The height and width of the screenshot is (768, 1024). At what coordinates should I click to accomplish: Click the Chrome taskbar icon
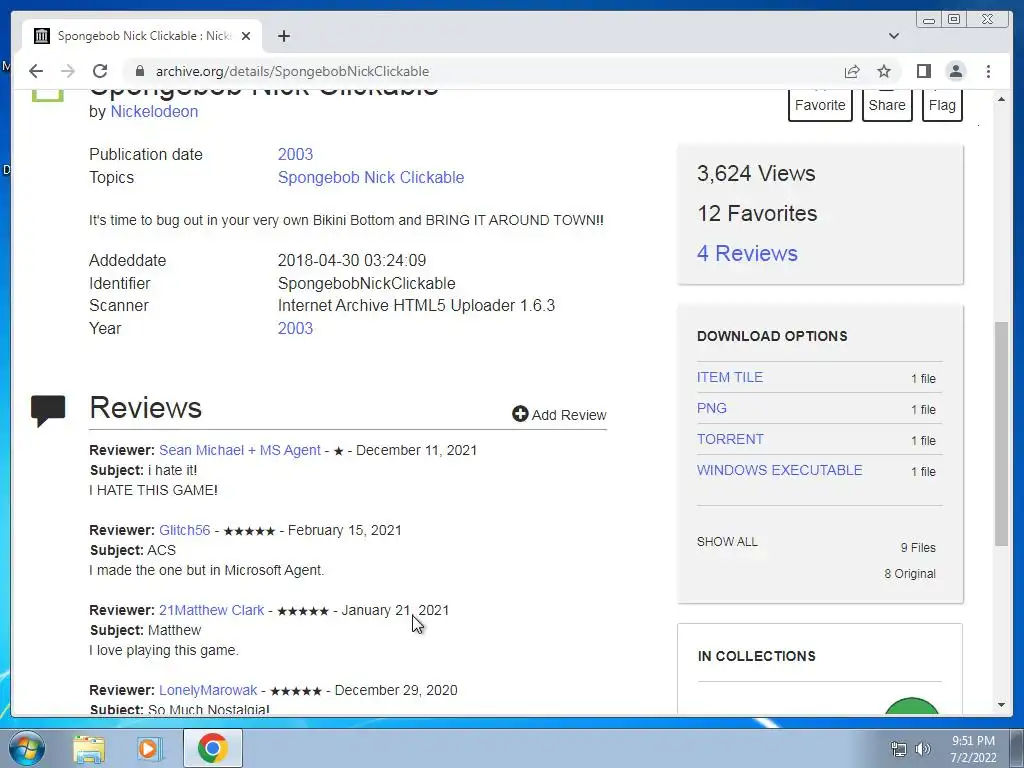click(x=212, y=748)
